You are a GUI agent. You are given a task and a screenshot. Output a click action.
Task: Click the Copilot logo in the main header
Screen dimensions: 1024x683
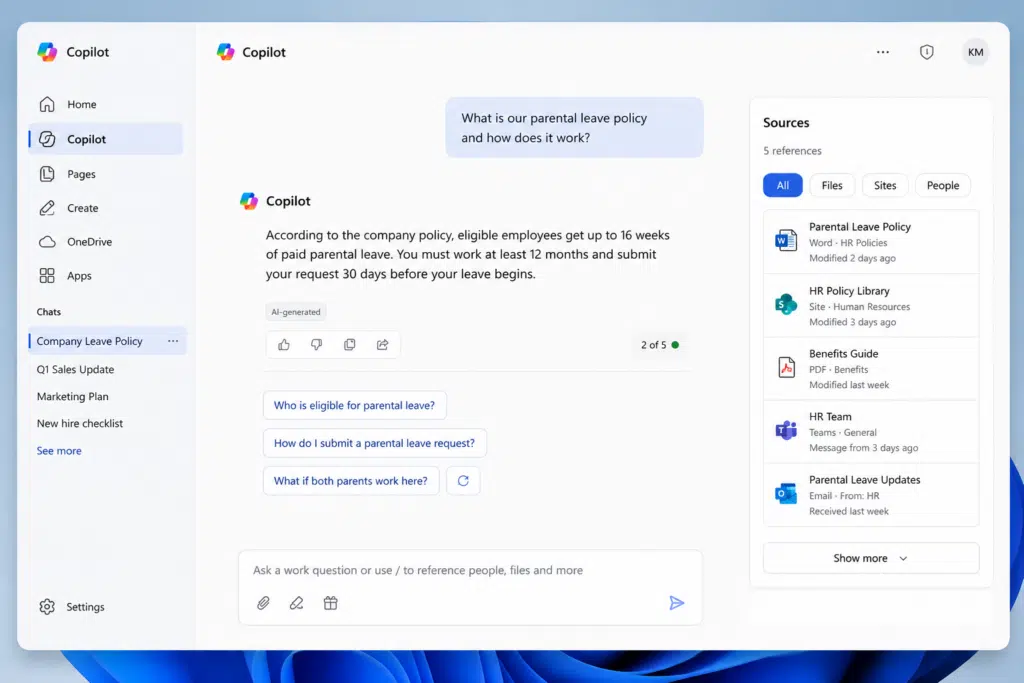pyautogui.click(x=225, y=52)
